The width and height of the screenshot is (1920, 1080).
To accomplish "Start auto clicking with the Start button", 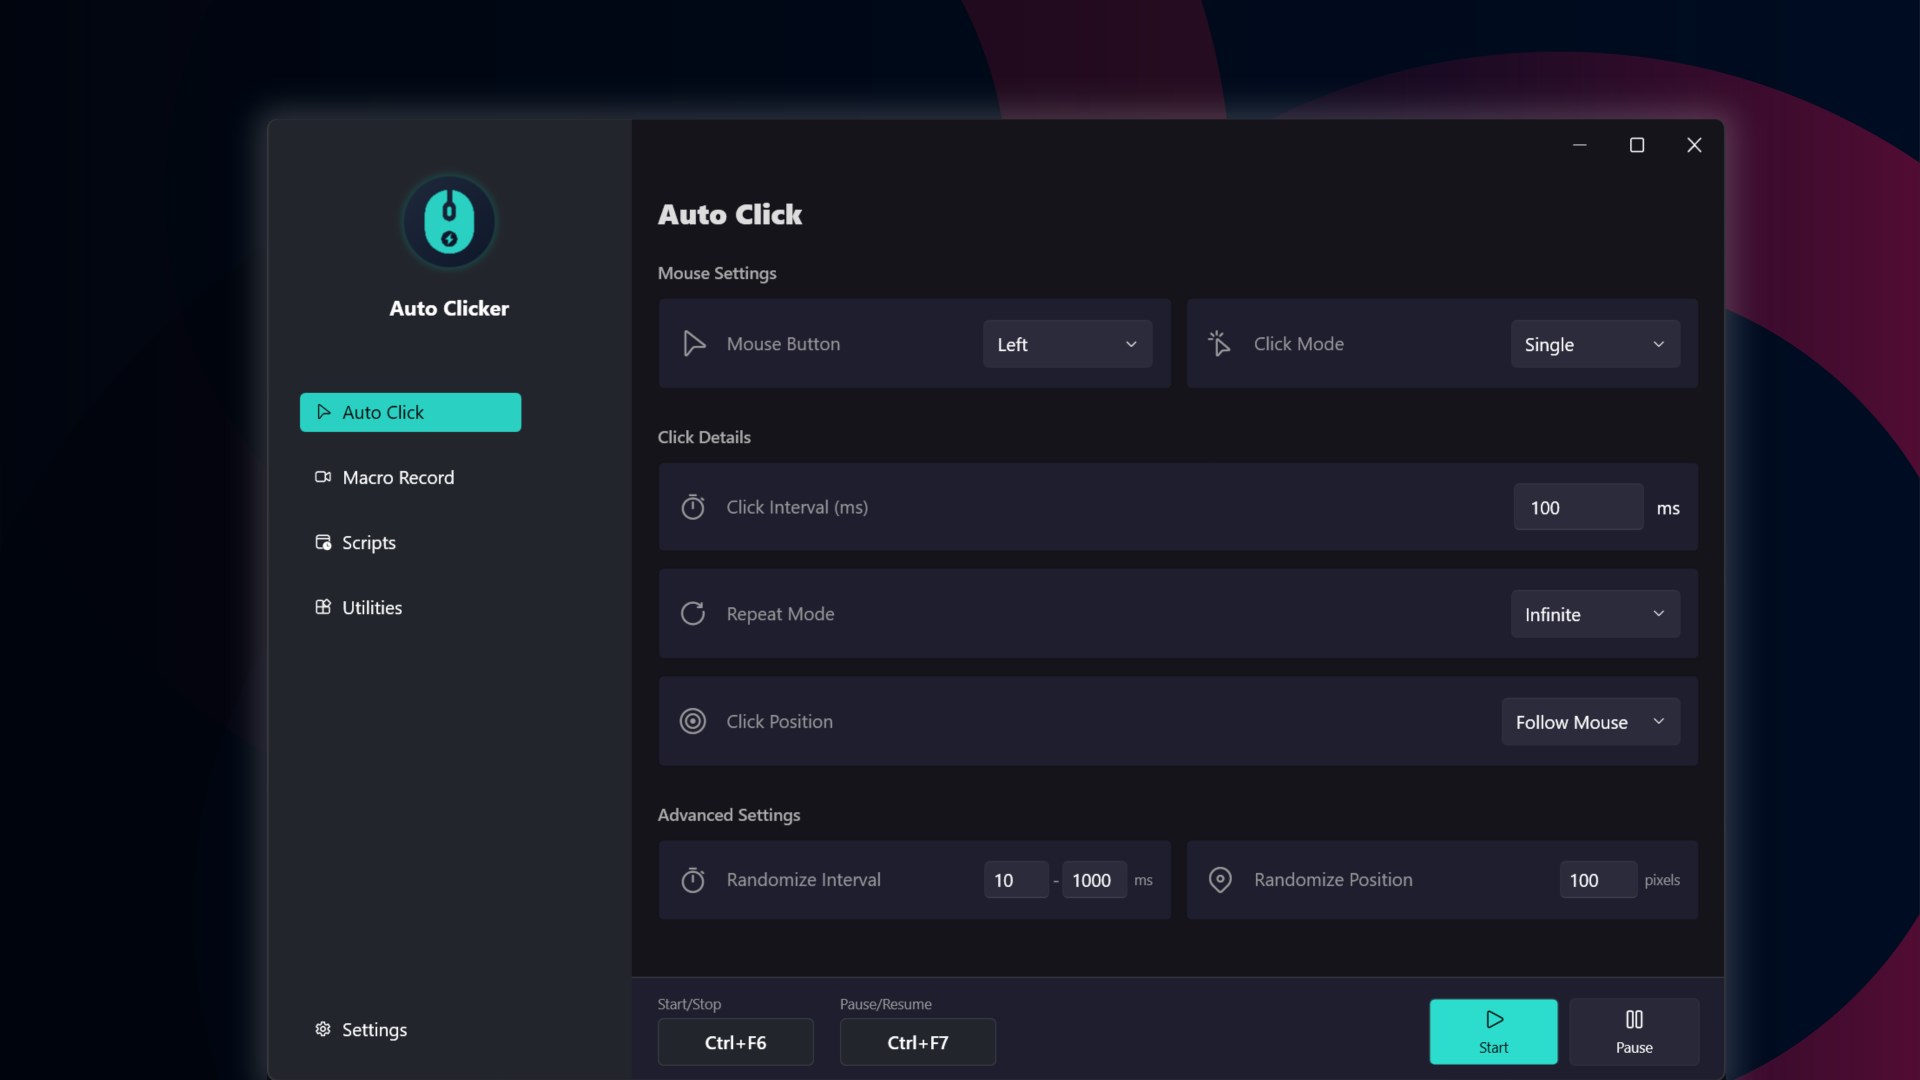I will tap(1493, 1031).
